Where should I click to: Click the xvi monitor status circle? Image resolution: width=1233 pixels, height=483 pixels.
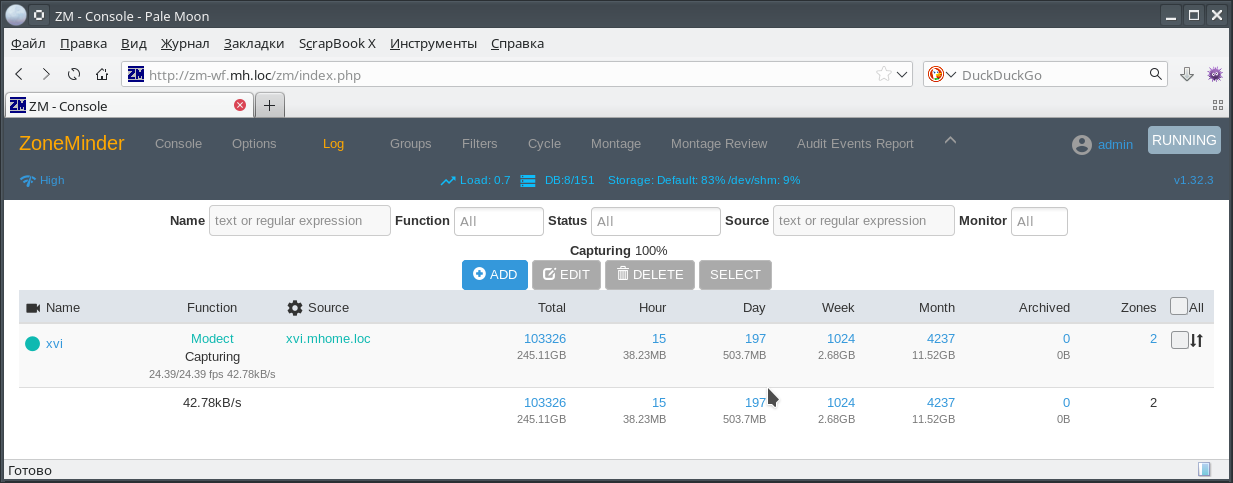(32, 344)
